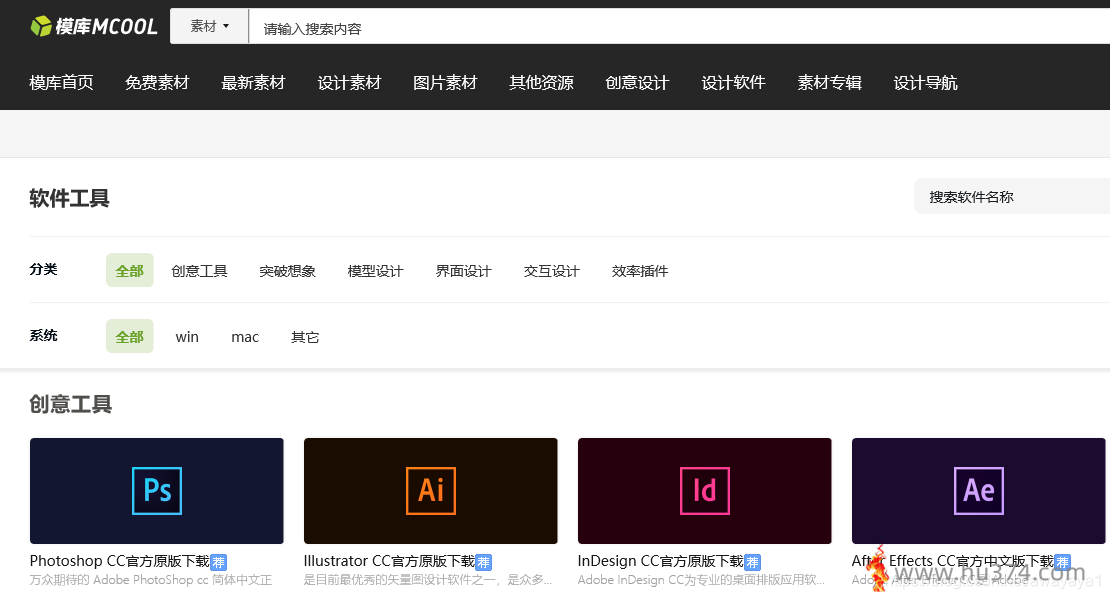Click the 荐 badge beside InDesign CC title
1110x599 pixels.
coord(752,562)
